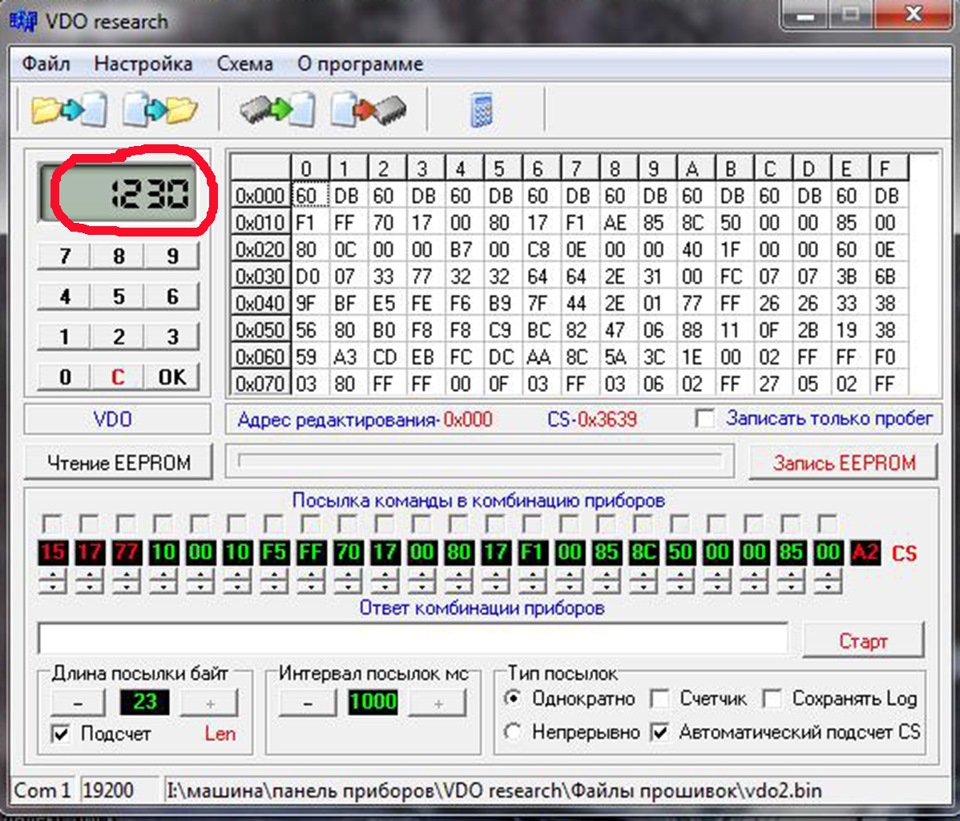Click the mileage LCD display showing 1230
960x821 pixels.
coord(117,193)
